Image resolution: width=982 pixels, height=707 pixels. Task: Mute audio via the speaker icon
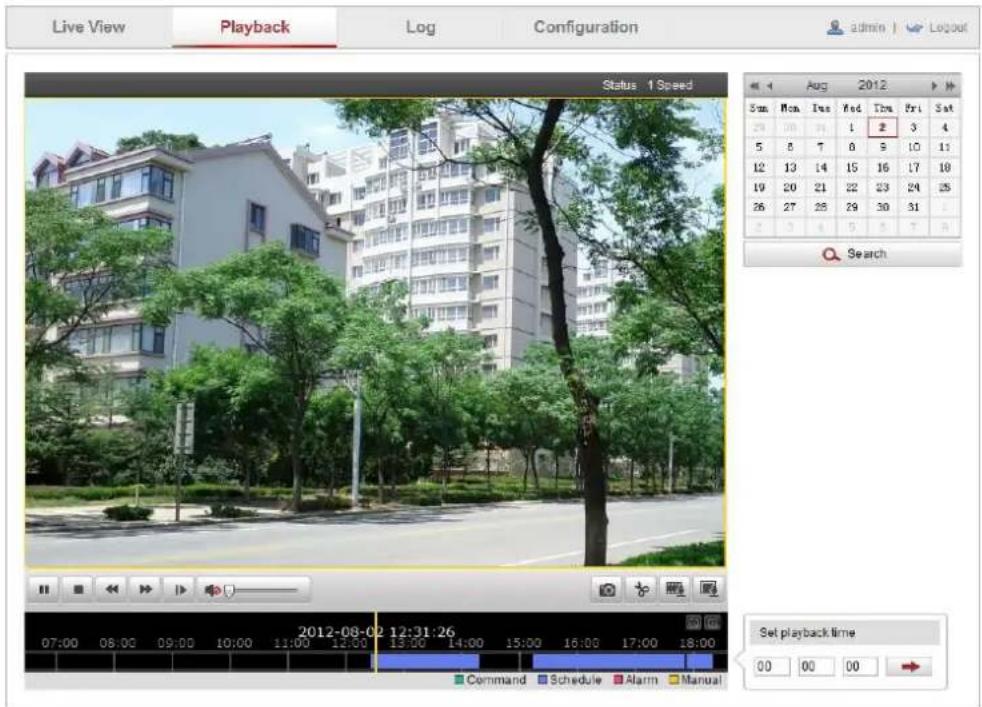(212, 590)
